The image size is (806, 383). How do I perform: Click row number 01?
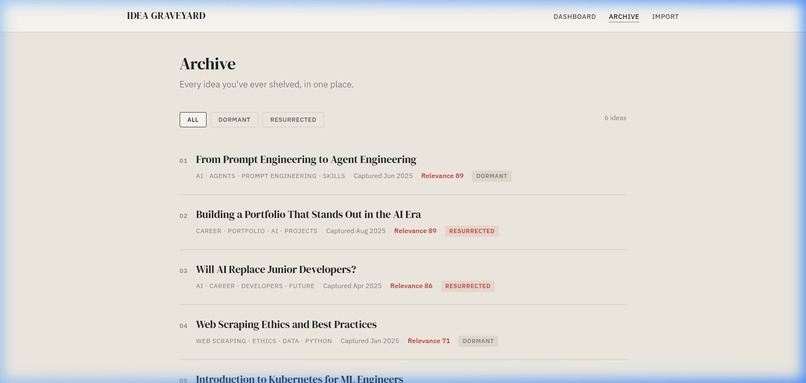[184, 161]
